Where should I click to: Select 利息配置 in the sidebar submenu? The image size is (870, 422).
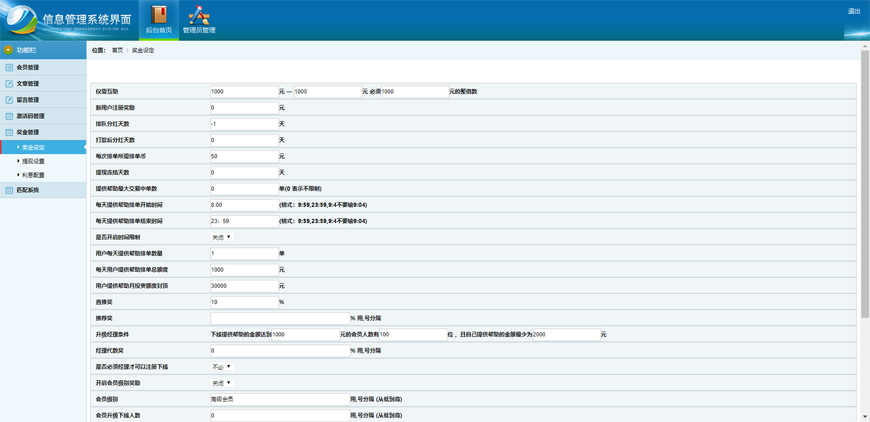click(33, 175)
